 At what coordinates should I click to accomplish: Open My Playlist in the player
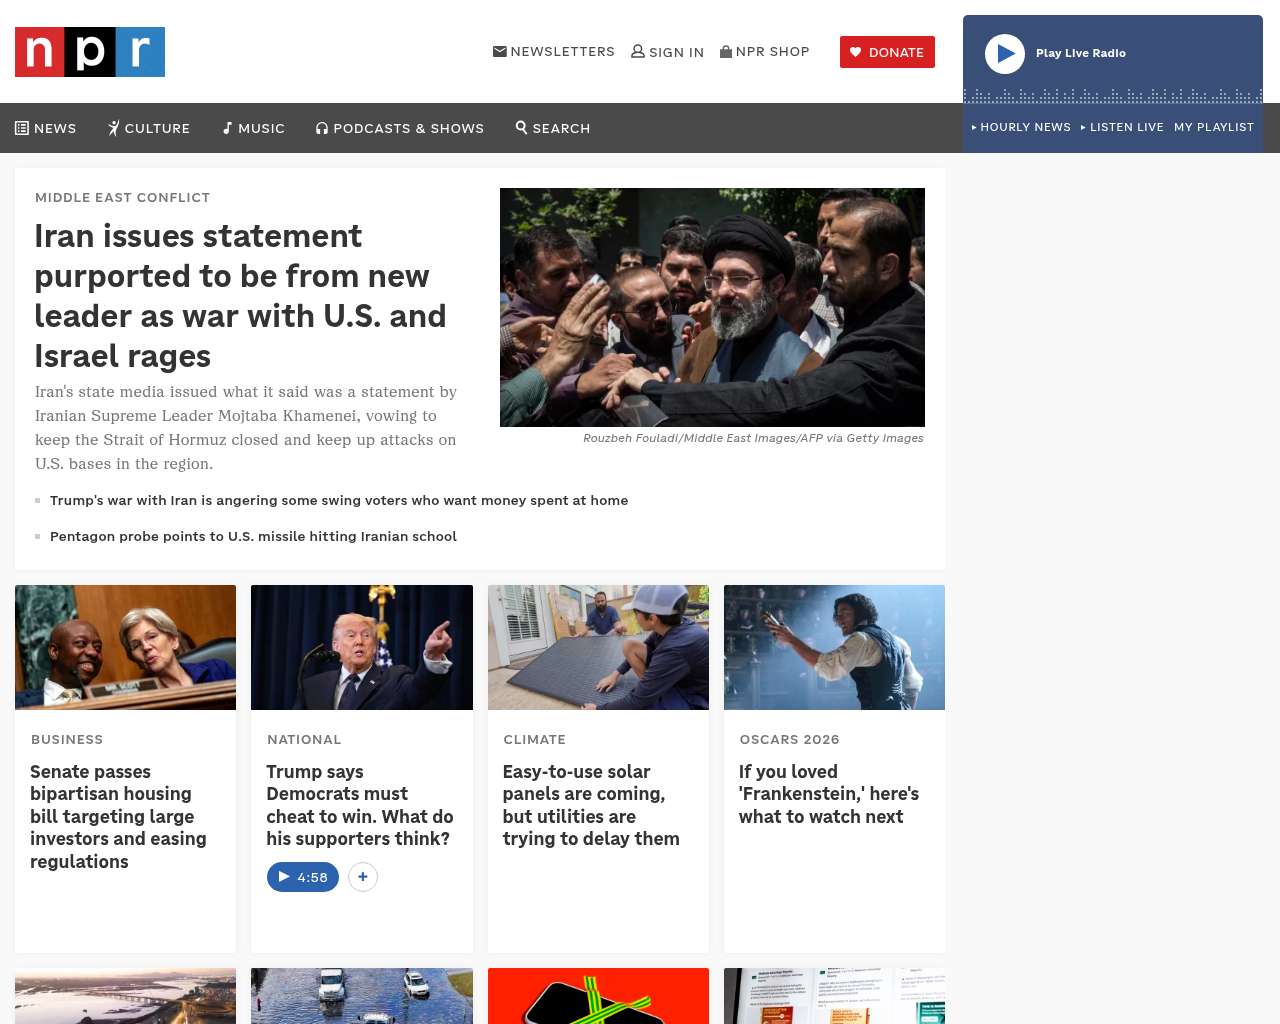pyautogui.click(x=1214, y=127)
